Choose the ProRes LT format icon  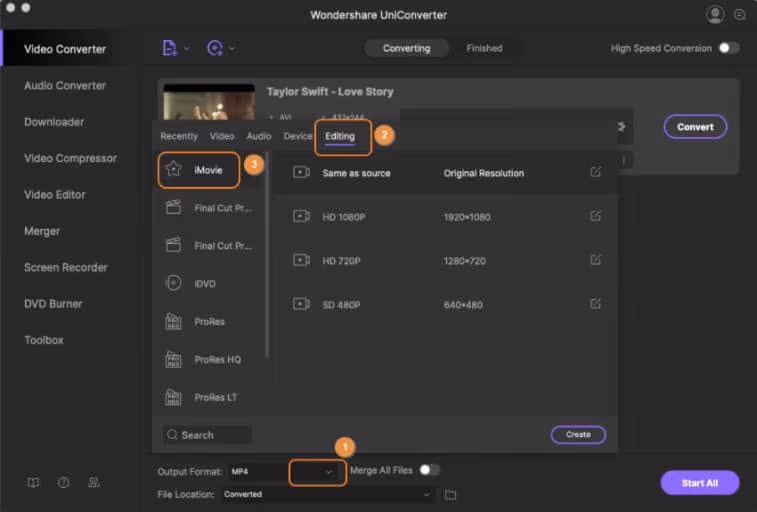pyautogui.click(x=173, y=397)
